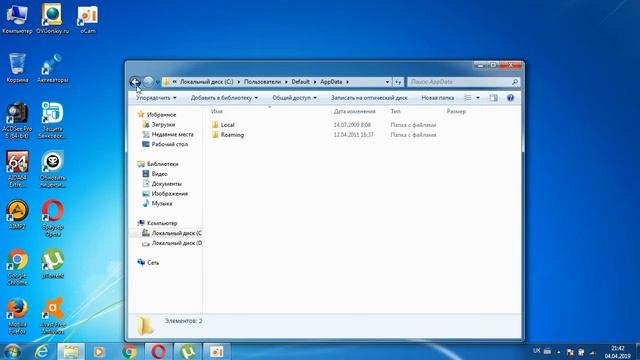
Task: Expand the arrow after AppData breadcrumb
Action: (347, 82)
